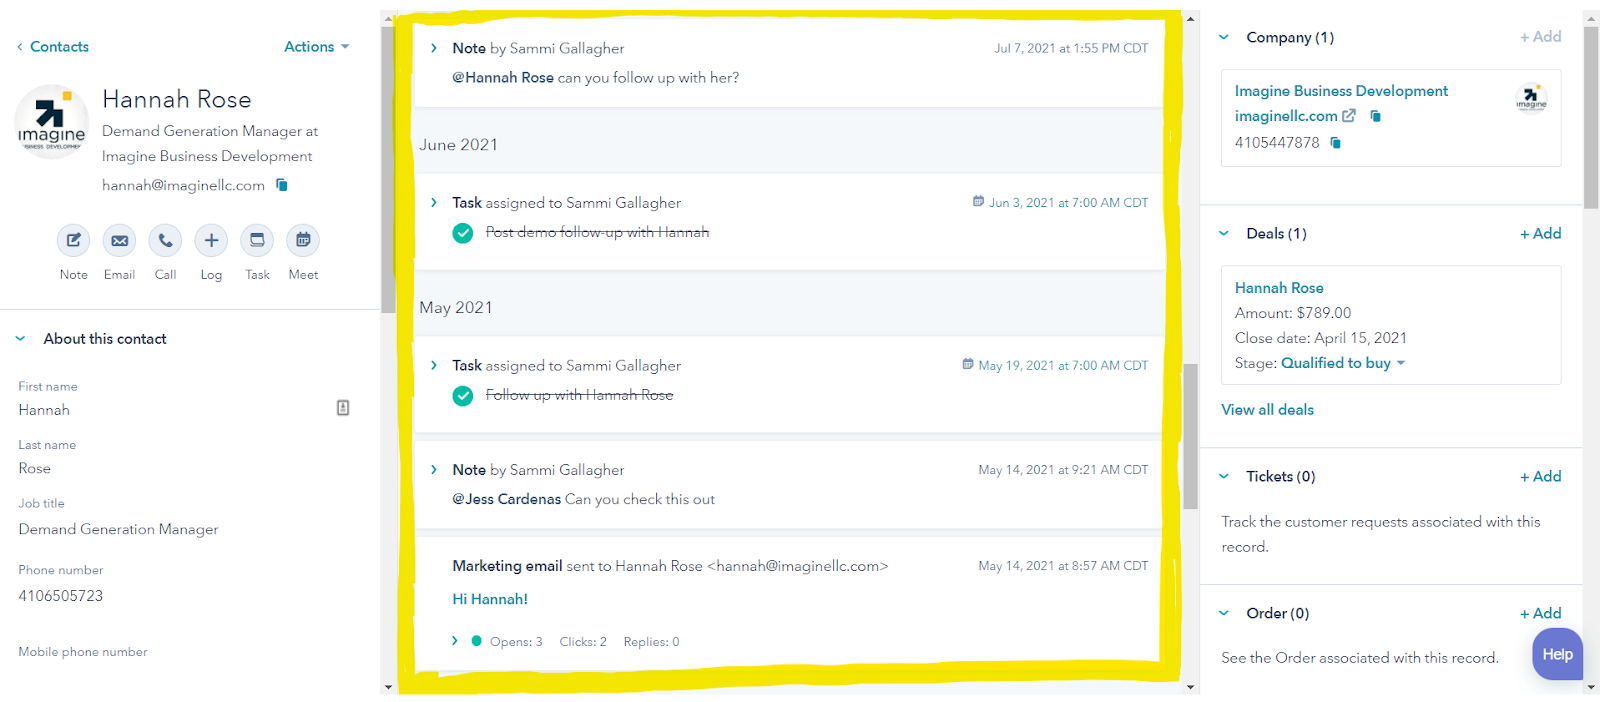Open Imagine Business Development company link

(1341, 91)
